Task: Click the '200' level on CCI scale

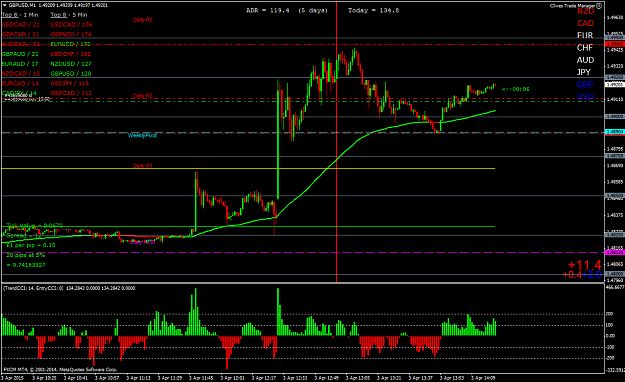Action: coord(609,314)
